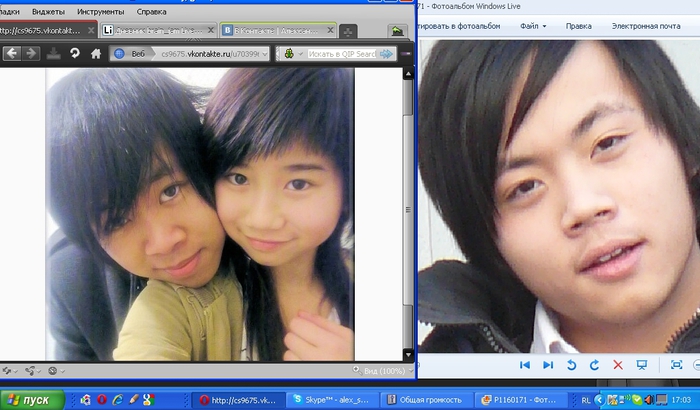Screen dimensions: 700x410
Task: Open search engine selection dropdown arrow
Action: tap(300, 54)
